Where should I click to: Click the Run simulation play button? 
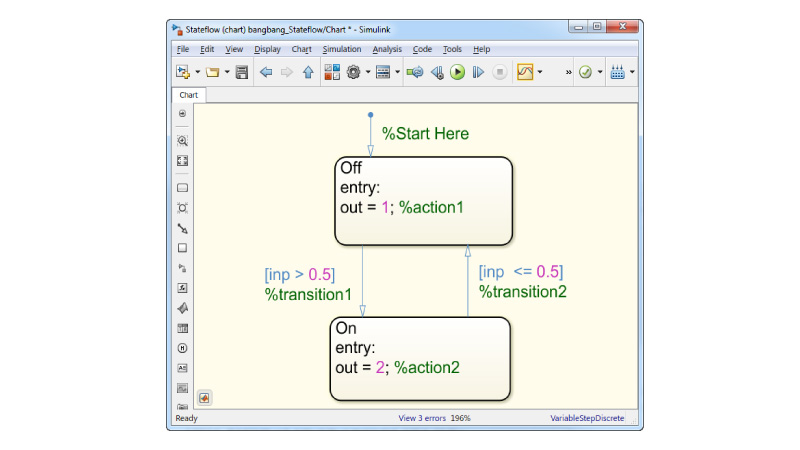457,72
